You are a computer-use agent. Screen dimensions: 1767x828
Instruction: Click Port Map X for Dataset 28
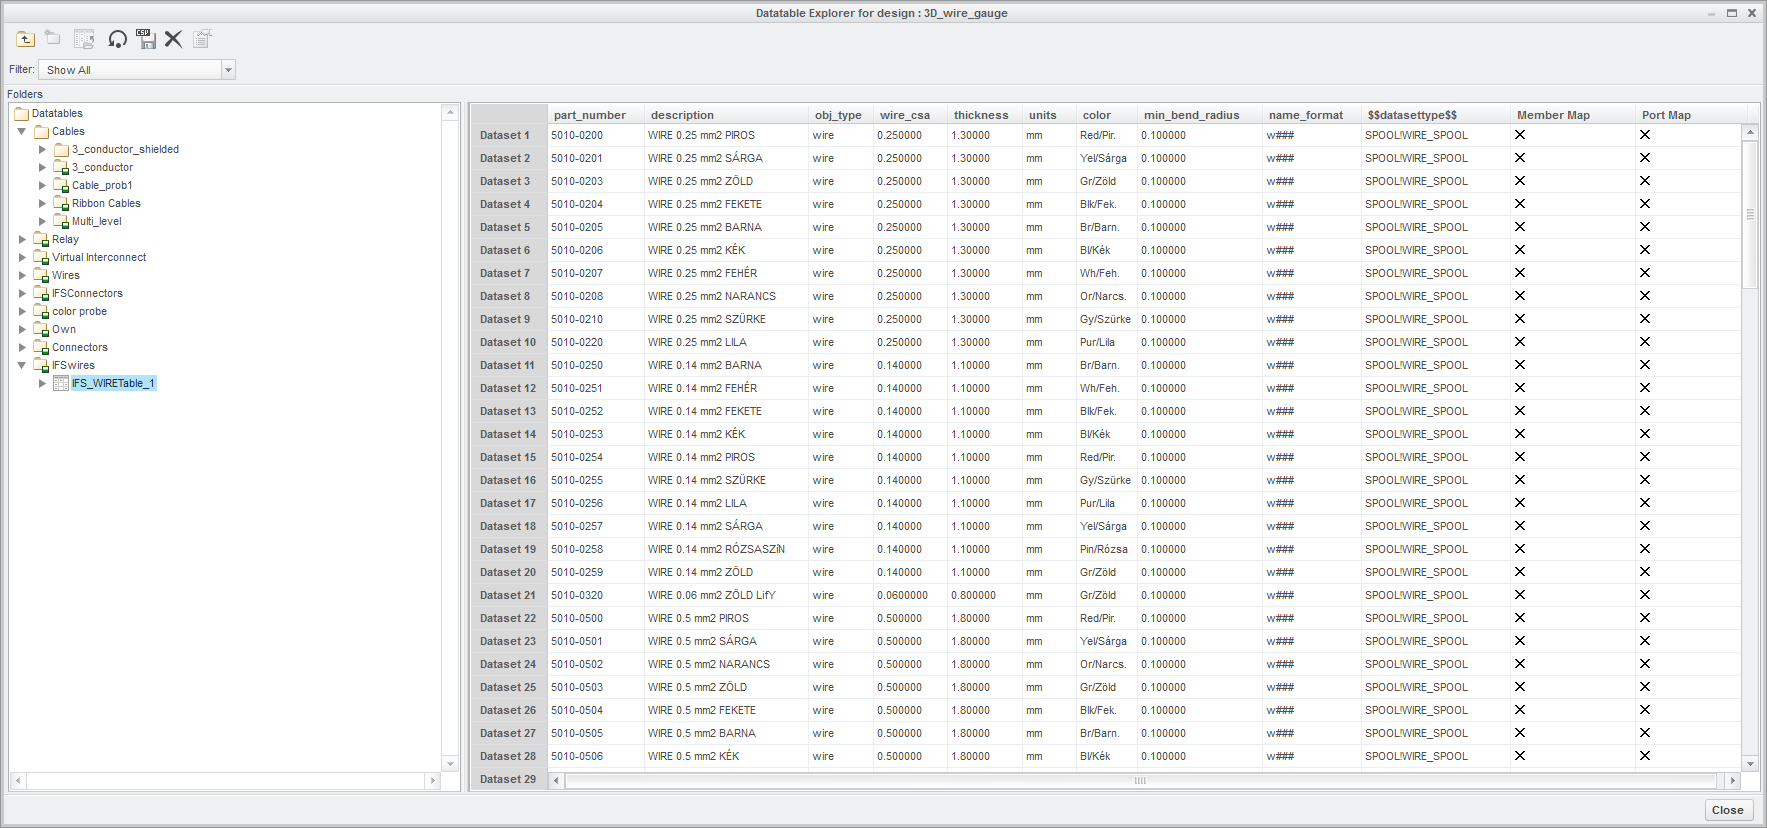pyautogui.click(x=1645, y=756)
